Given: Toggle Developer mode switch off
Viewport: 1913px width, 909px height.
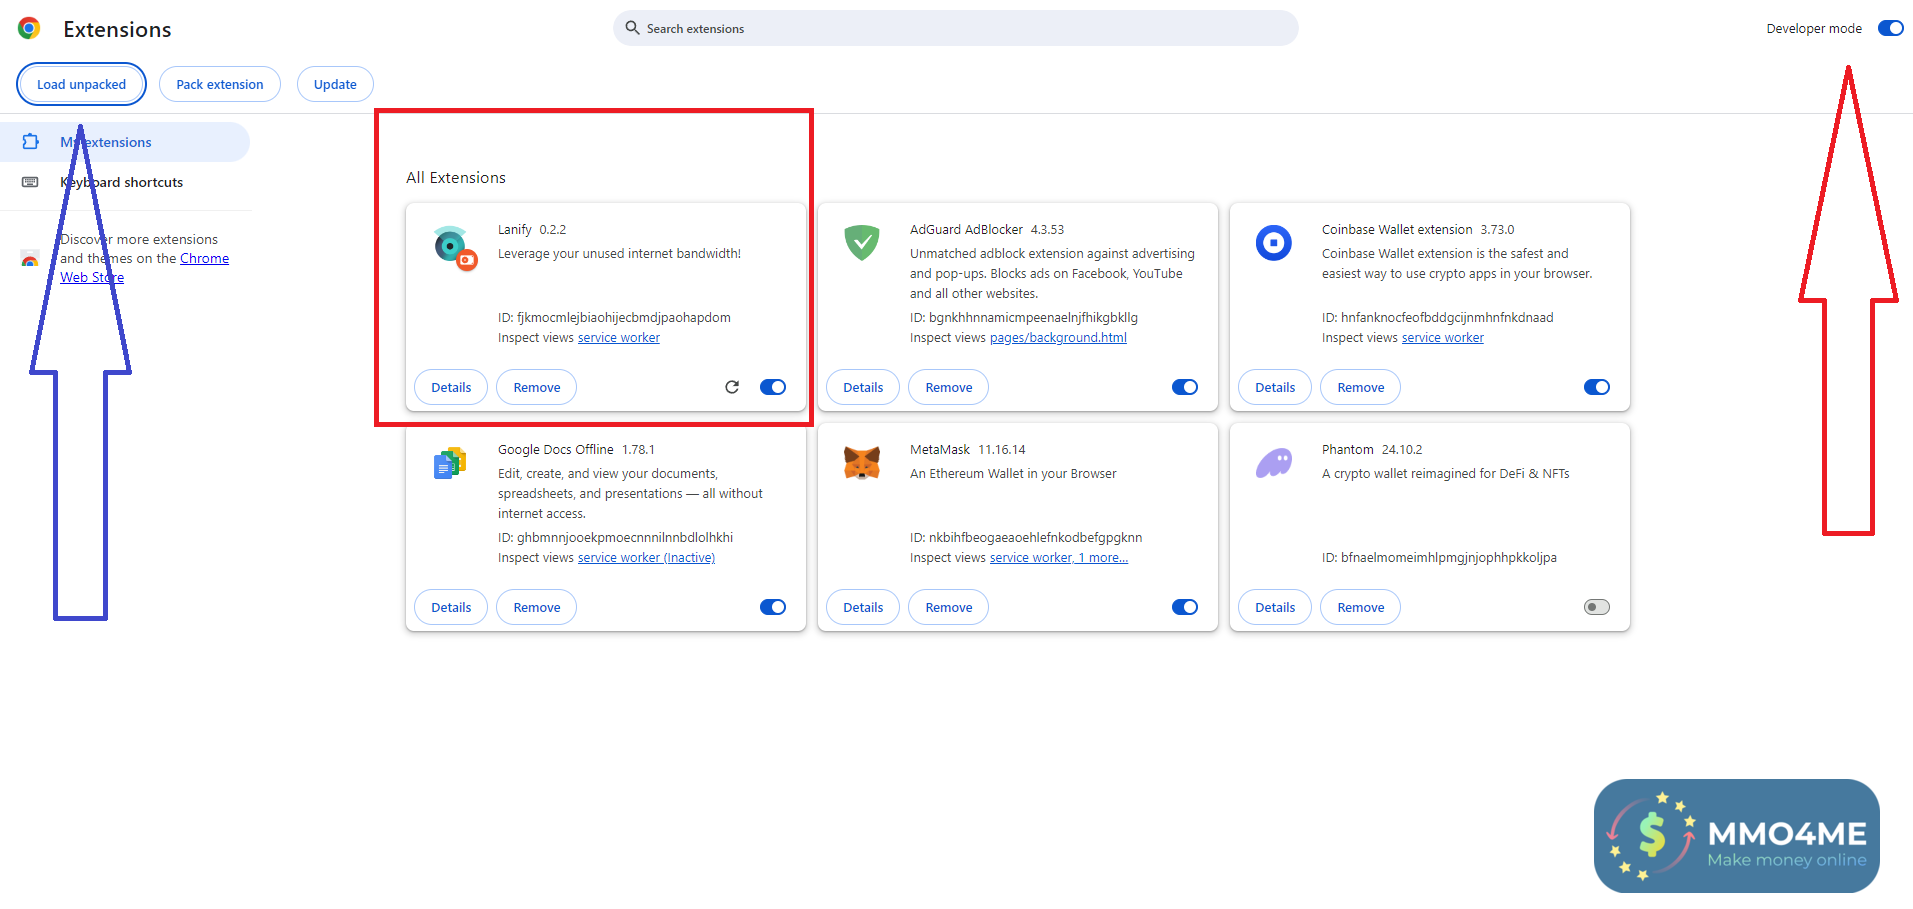Looking at the screenshot, I should click(x=1890, y=28).
